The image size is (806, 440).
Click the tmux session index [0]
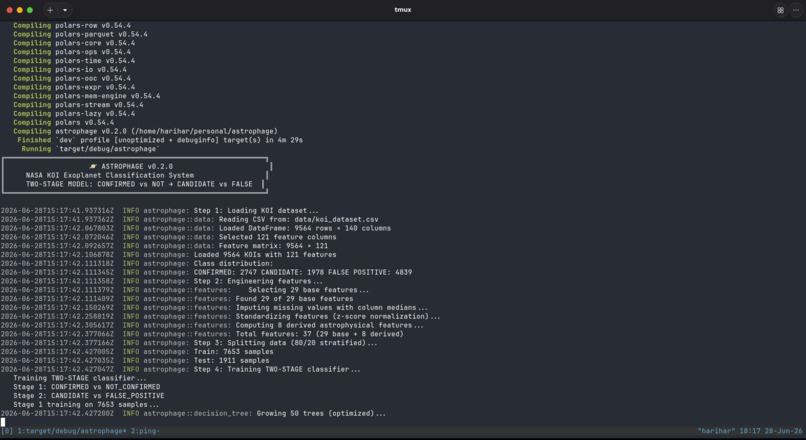(7, 431)
